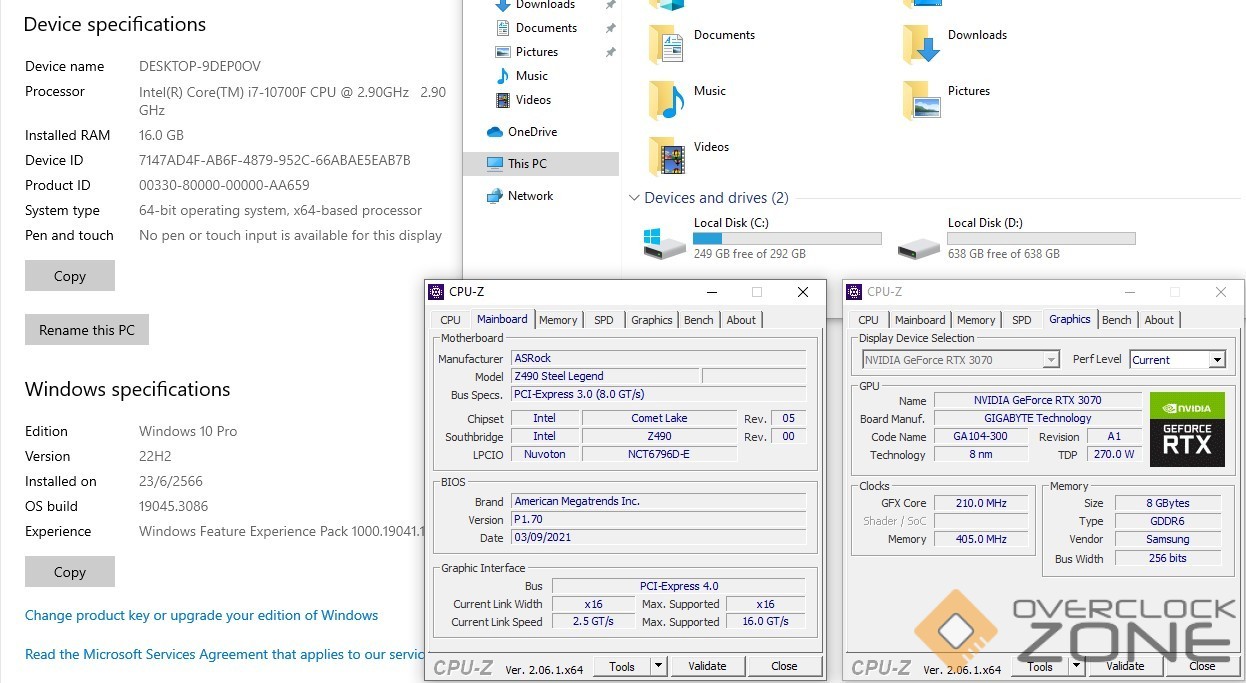The image size is (1246, 683).
Task: Collapse the Devices and drives group
Action: (634, 198)
